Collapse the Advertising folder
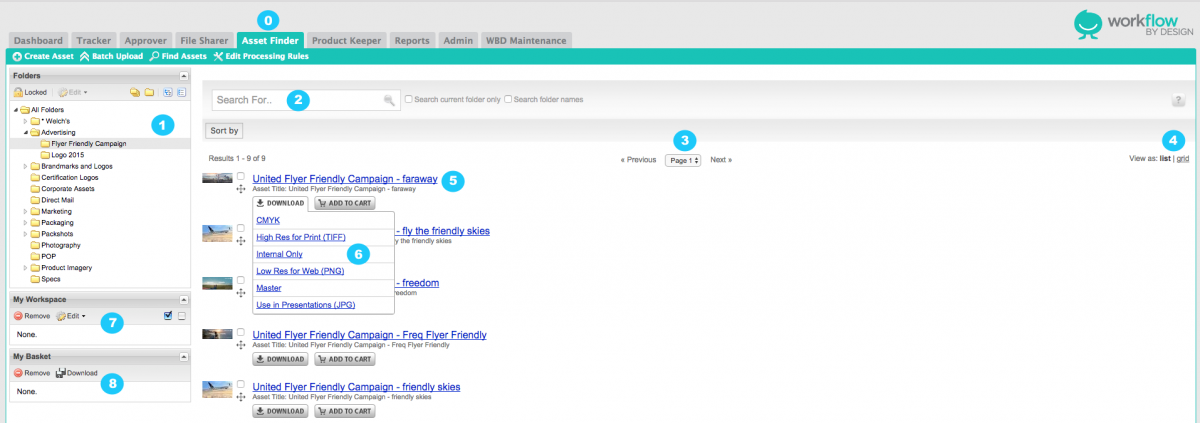 [27, 132]
